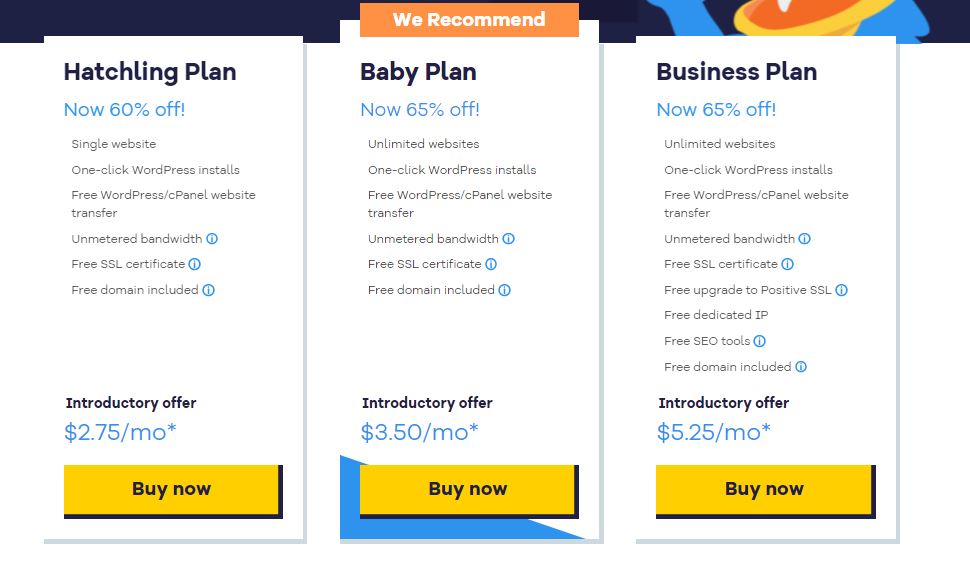Open info icon for Baby Plan Unmetered bandwidth
This screenshot has width=970, height=565.
click(509, 239)
